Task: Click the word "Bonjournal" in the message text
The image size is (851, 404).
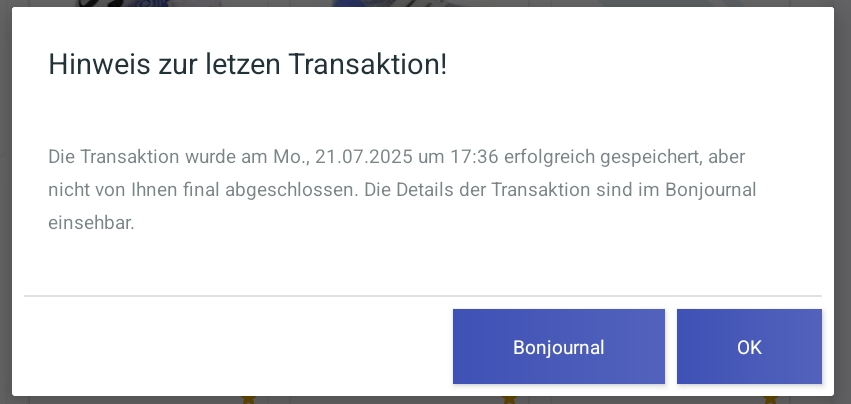Action: click(x=710, y=190)
